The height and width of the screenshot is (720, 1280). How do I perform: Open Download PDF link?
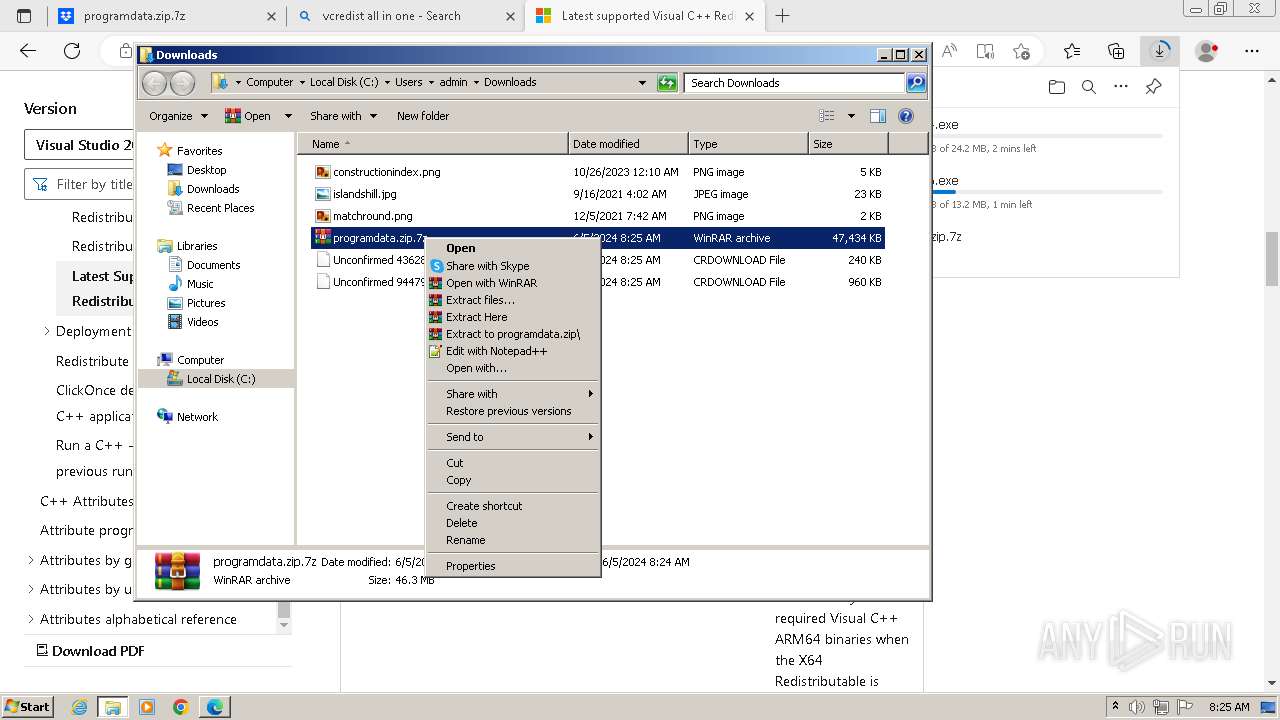coord(90,651)
